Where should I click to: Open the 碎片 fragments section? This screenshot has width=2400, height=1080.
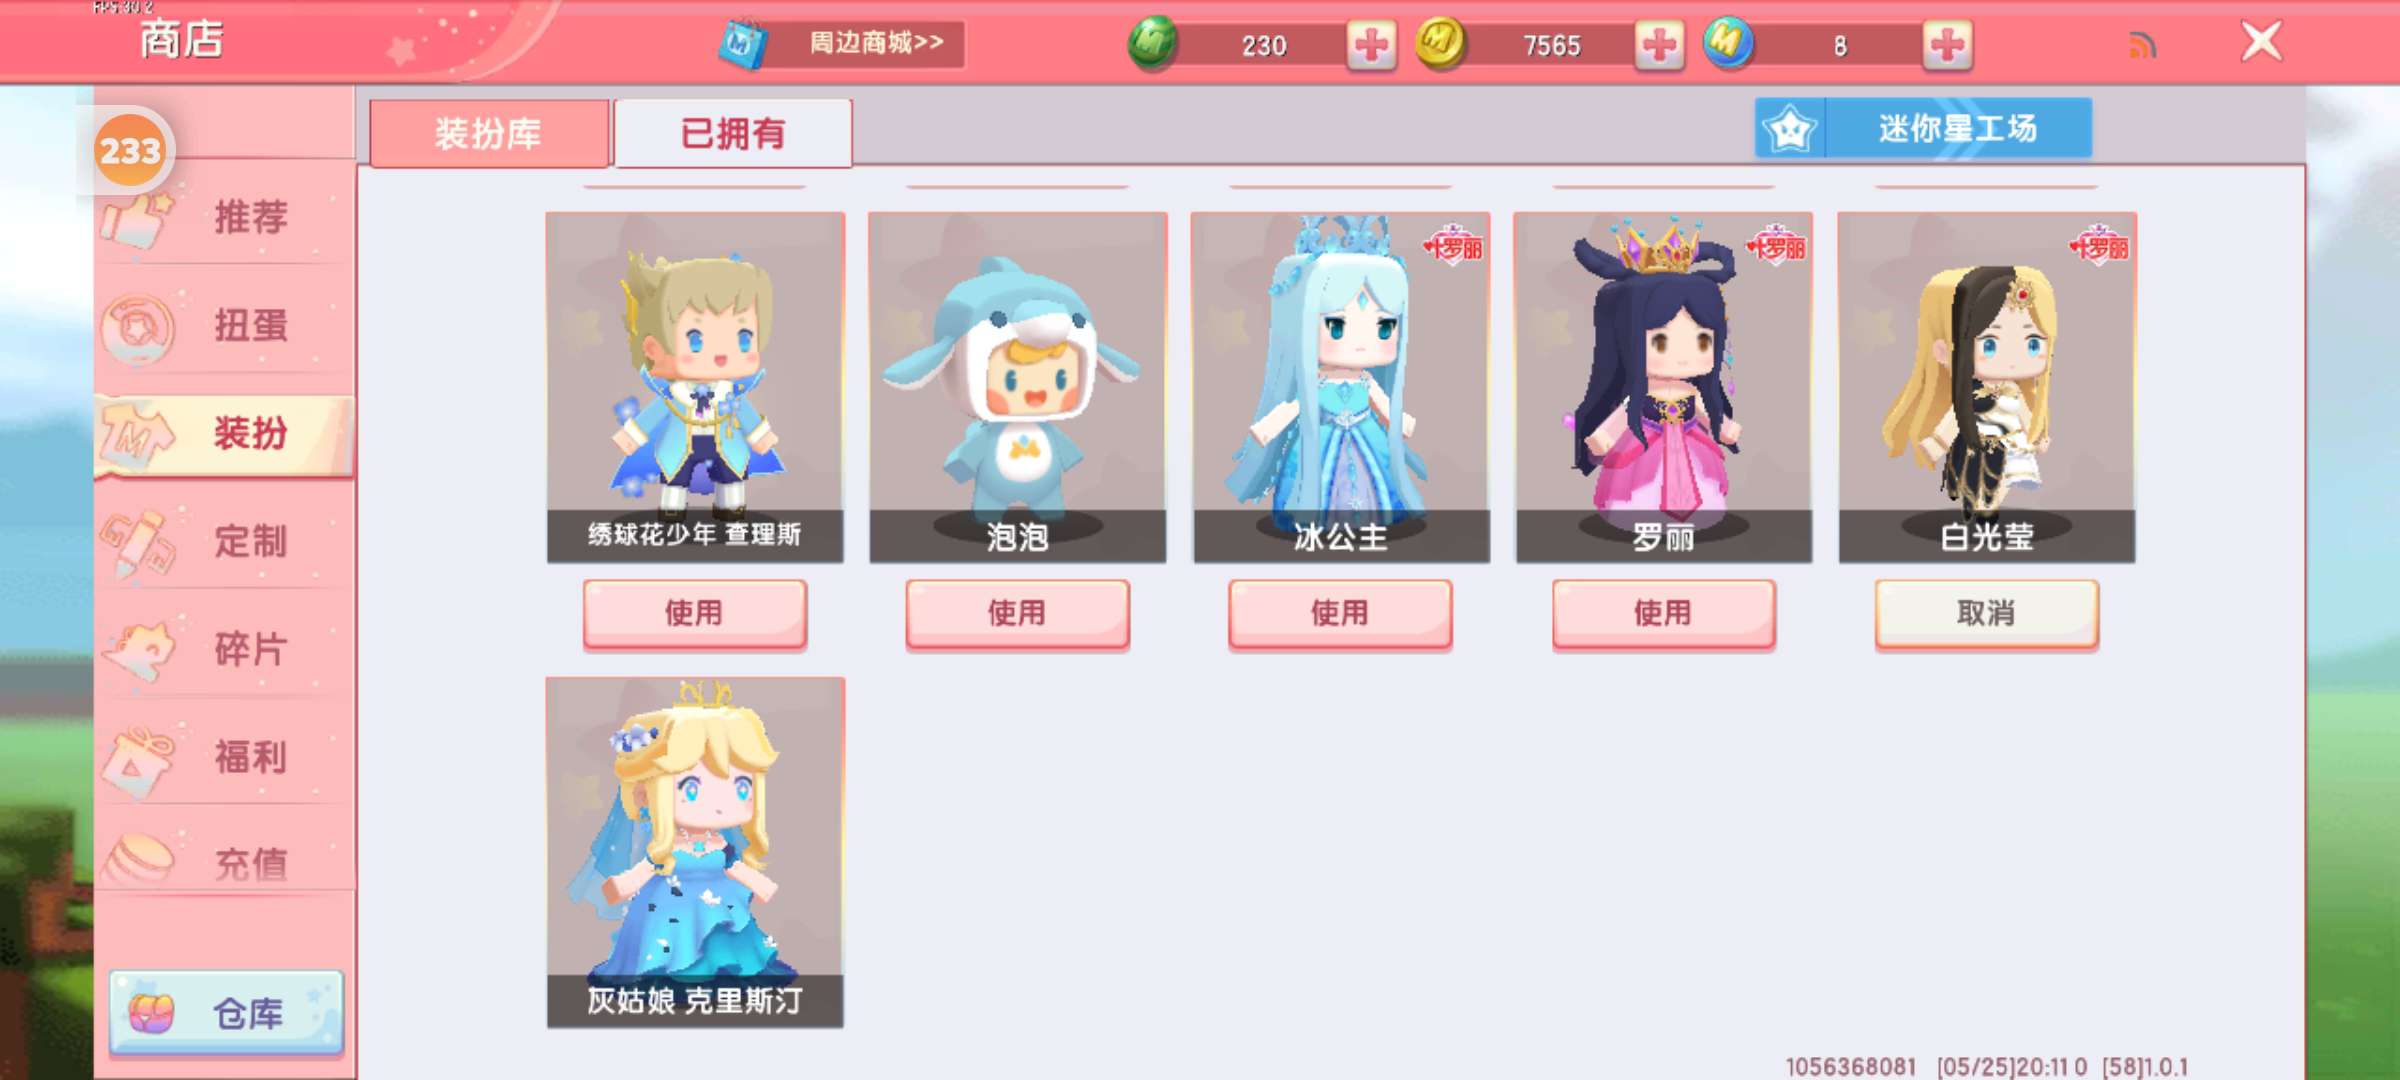click(x=225, y=649)
